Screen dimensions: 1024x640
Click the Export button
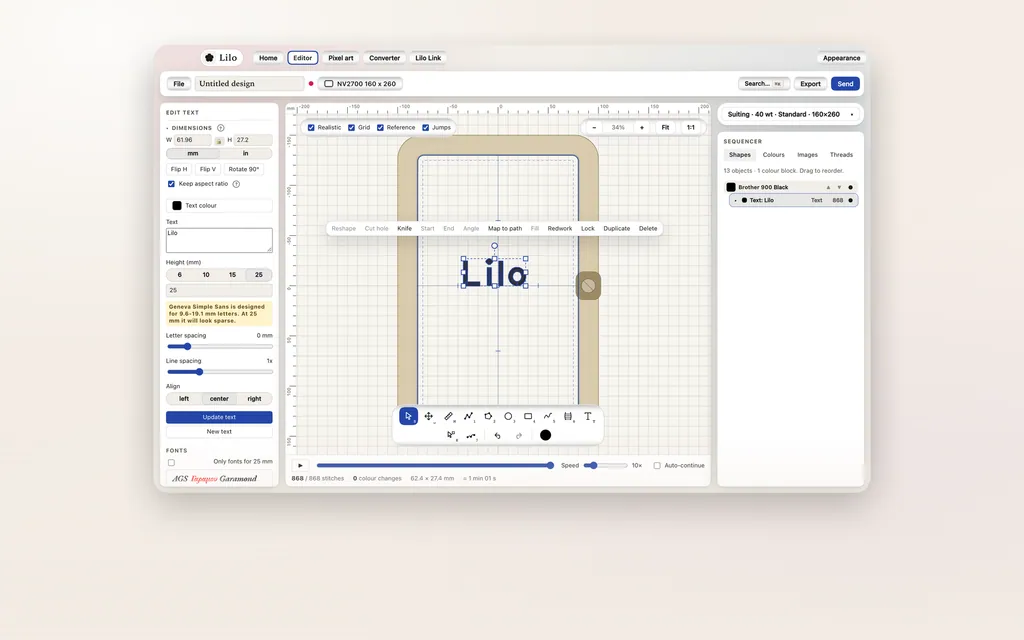coord(810,84)
